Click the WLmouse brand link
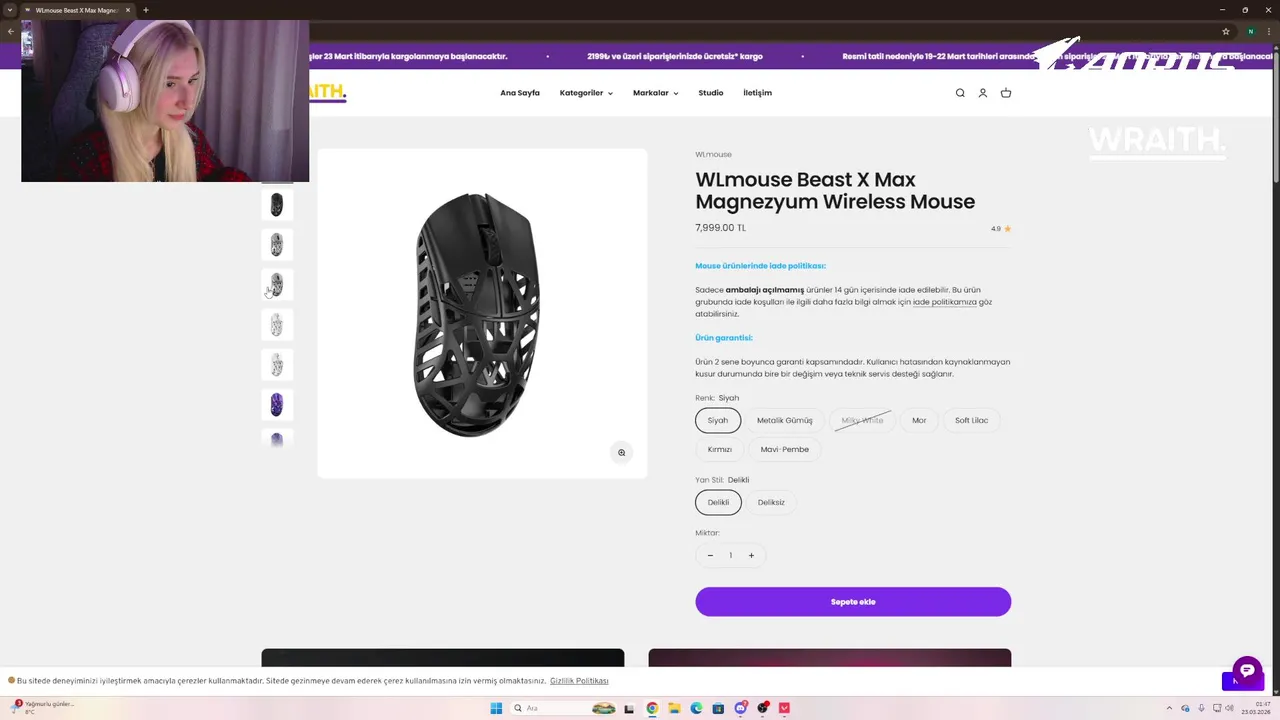1280x720 pixels. pos(713,155)
